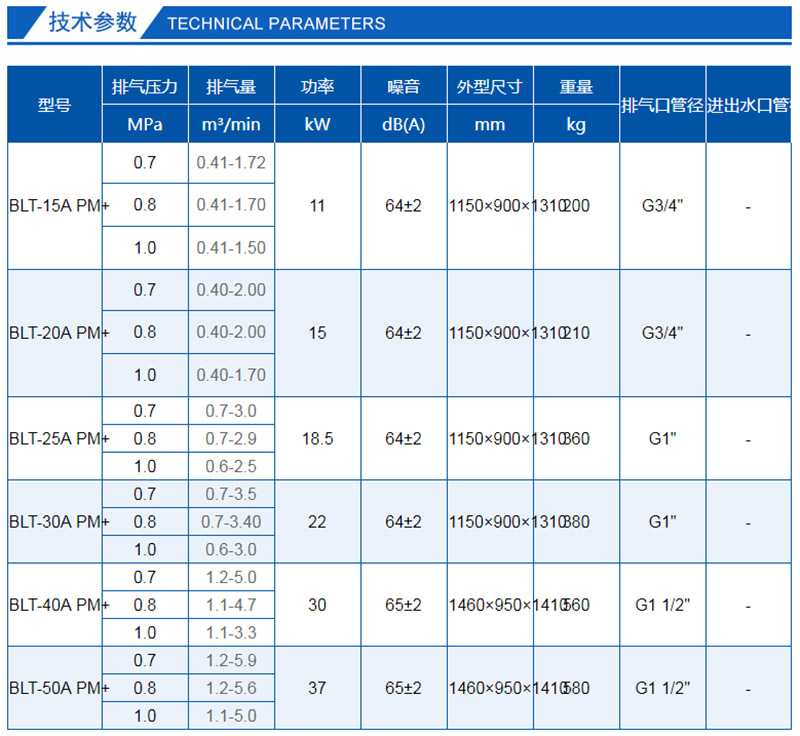Click the kW unit cell
The width and height of the screenshot is (800, 736).
(317, 124)
